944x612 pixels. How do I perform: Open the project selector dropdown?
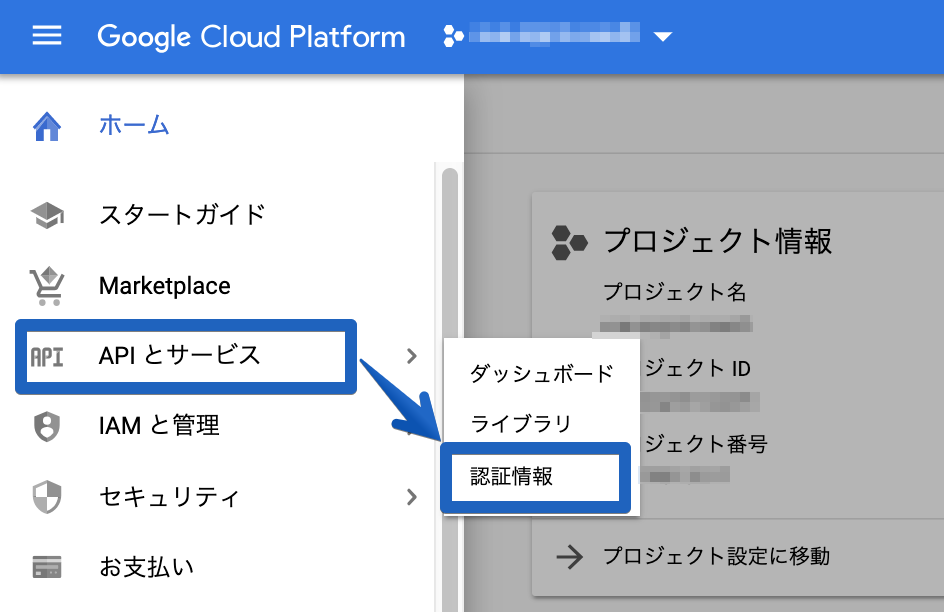coord(663,37)
